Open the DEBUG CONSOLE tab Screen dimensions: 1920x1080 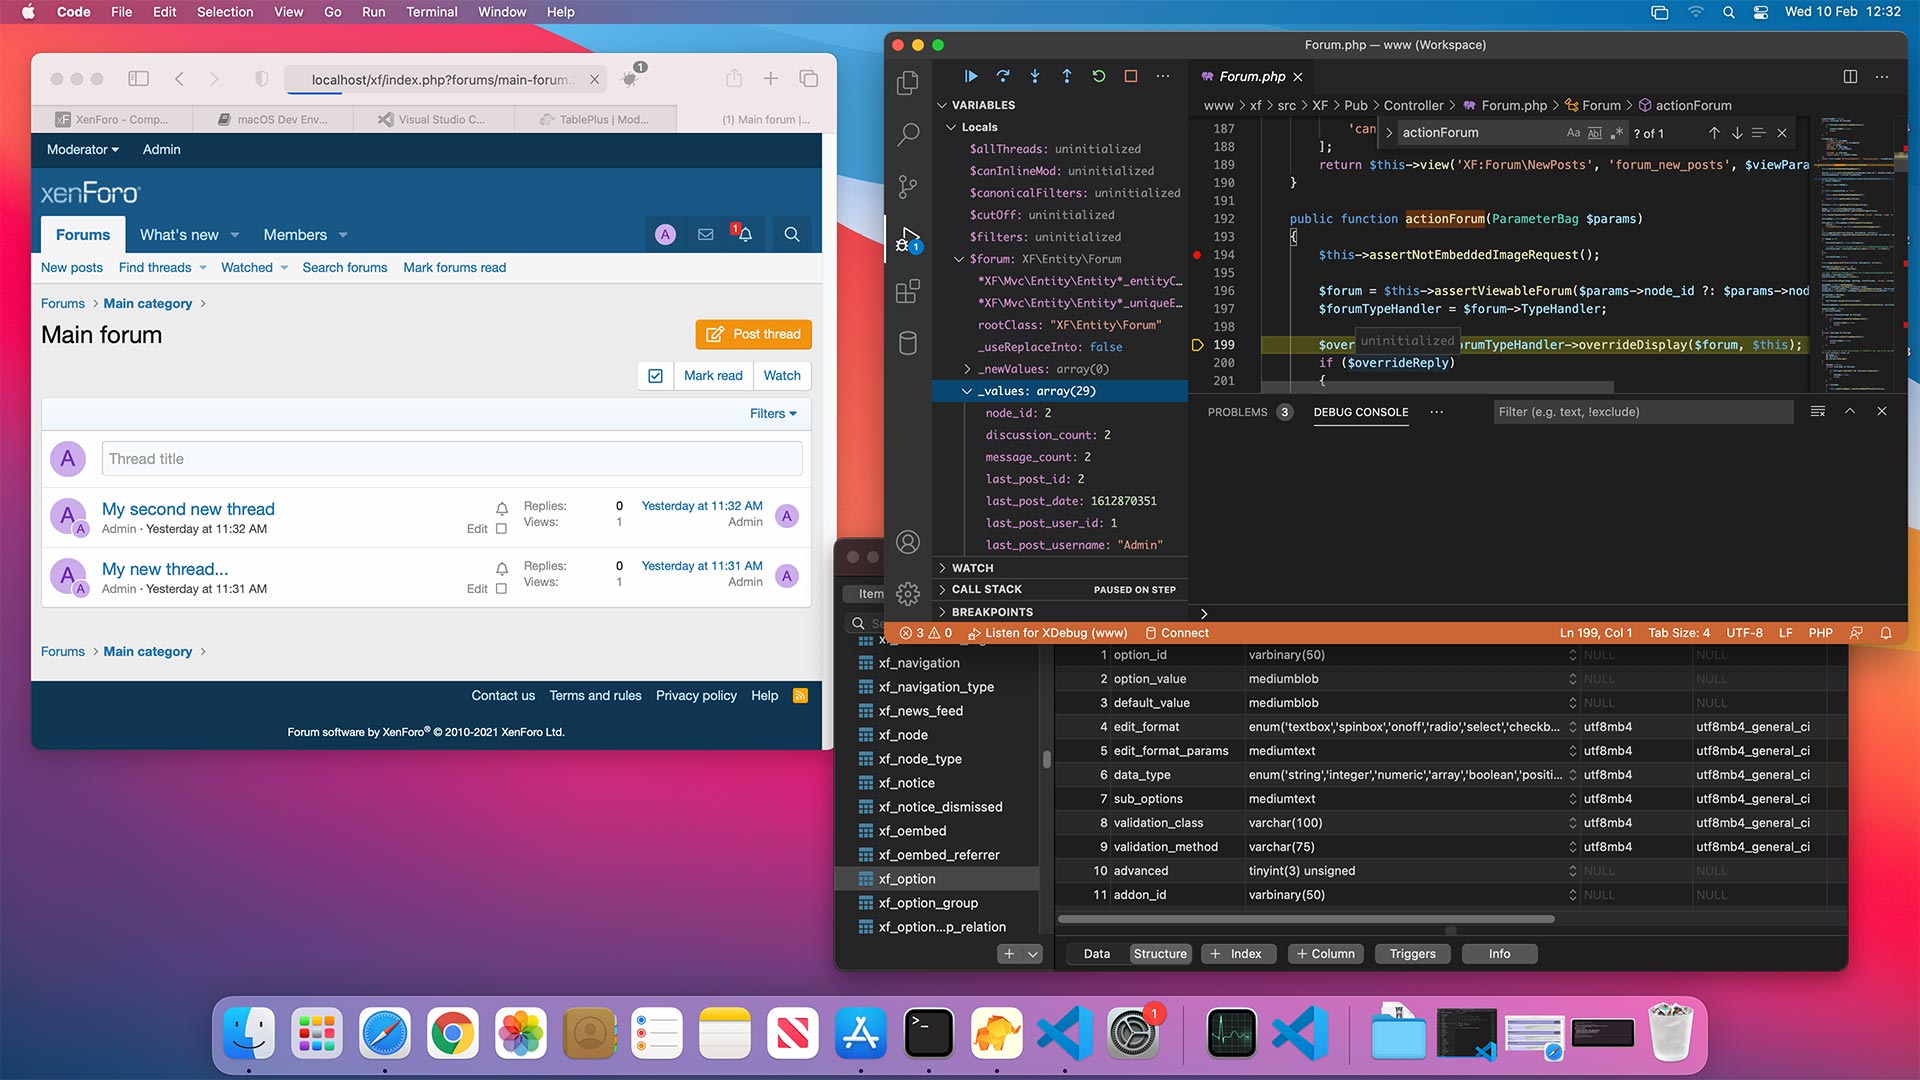[1360, 411]
